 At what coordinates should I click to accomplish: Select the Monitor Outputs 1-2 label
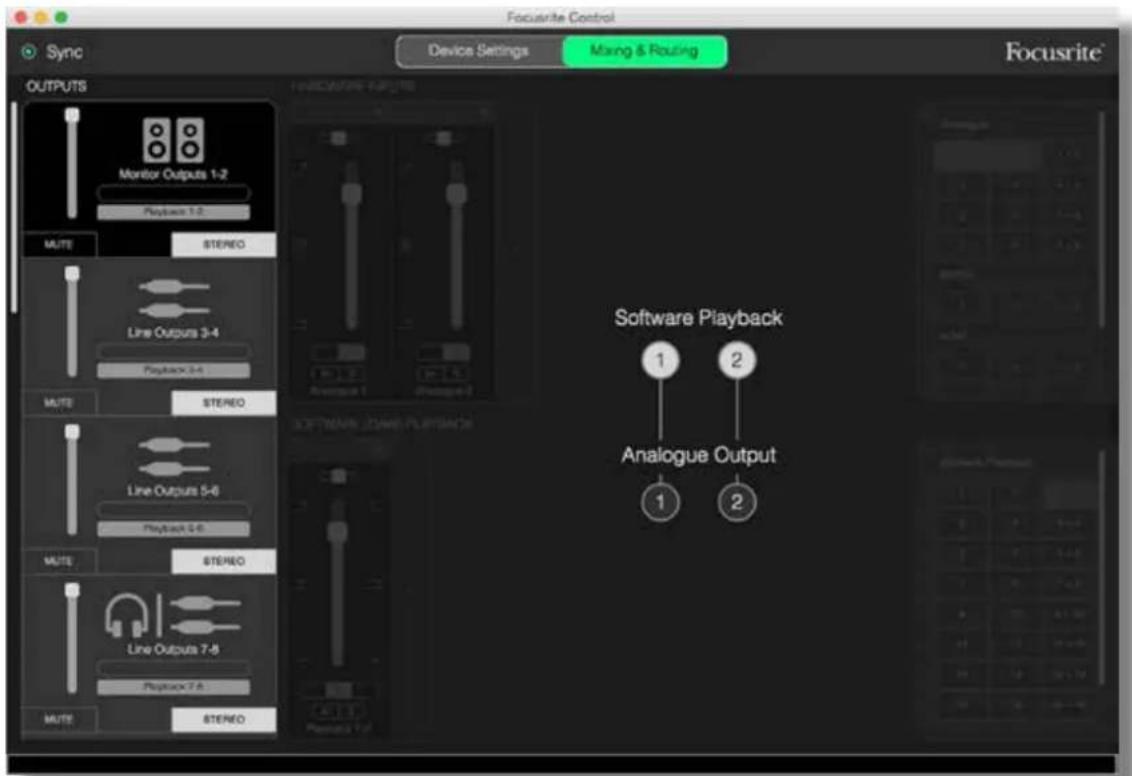(x=173, y=174)
